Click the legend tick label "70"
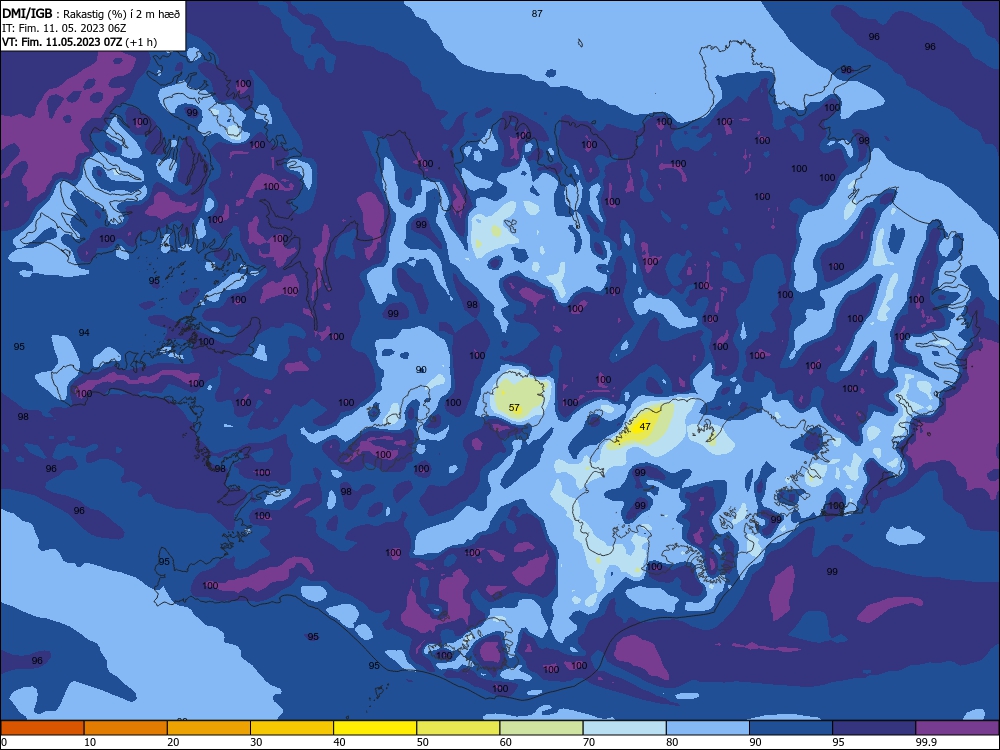The height and width of the screenshot is (750, 1000). (x=589, y=742)
